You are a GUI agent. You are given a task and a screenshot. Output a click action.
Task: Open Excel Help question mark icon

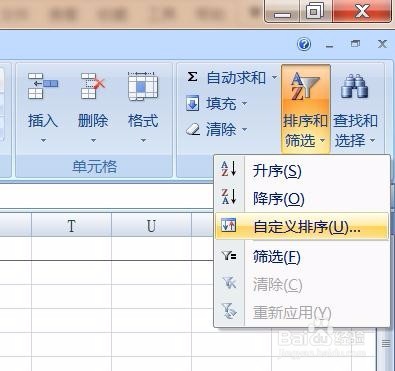(304, 44)
